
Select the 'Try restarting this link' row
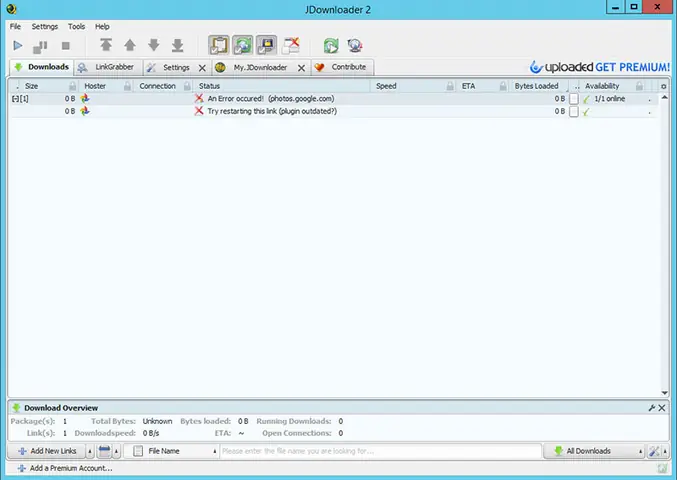pos(333,111)
